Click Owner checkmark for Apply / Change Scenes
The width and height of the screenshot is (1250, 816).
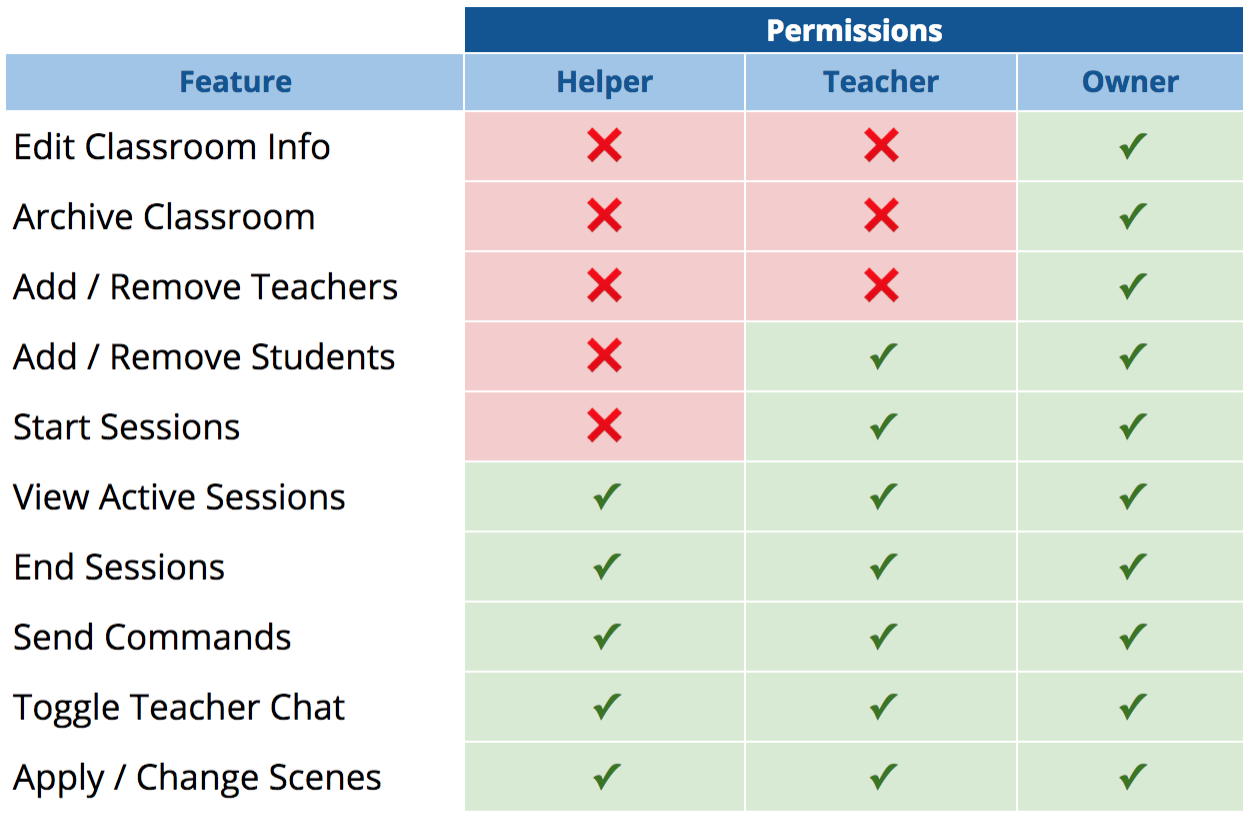click(x=1132, y=777)
